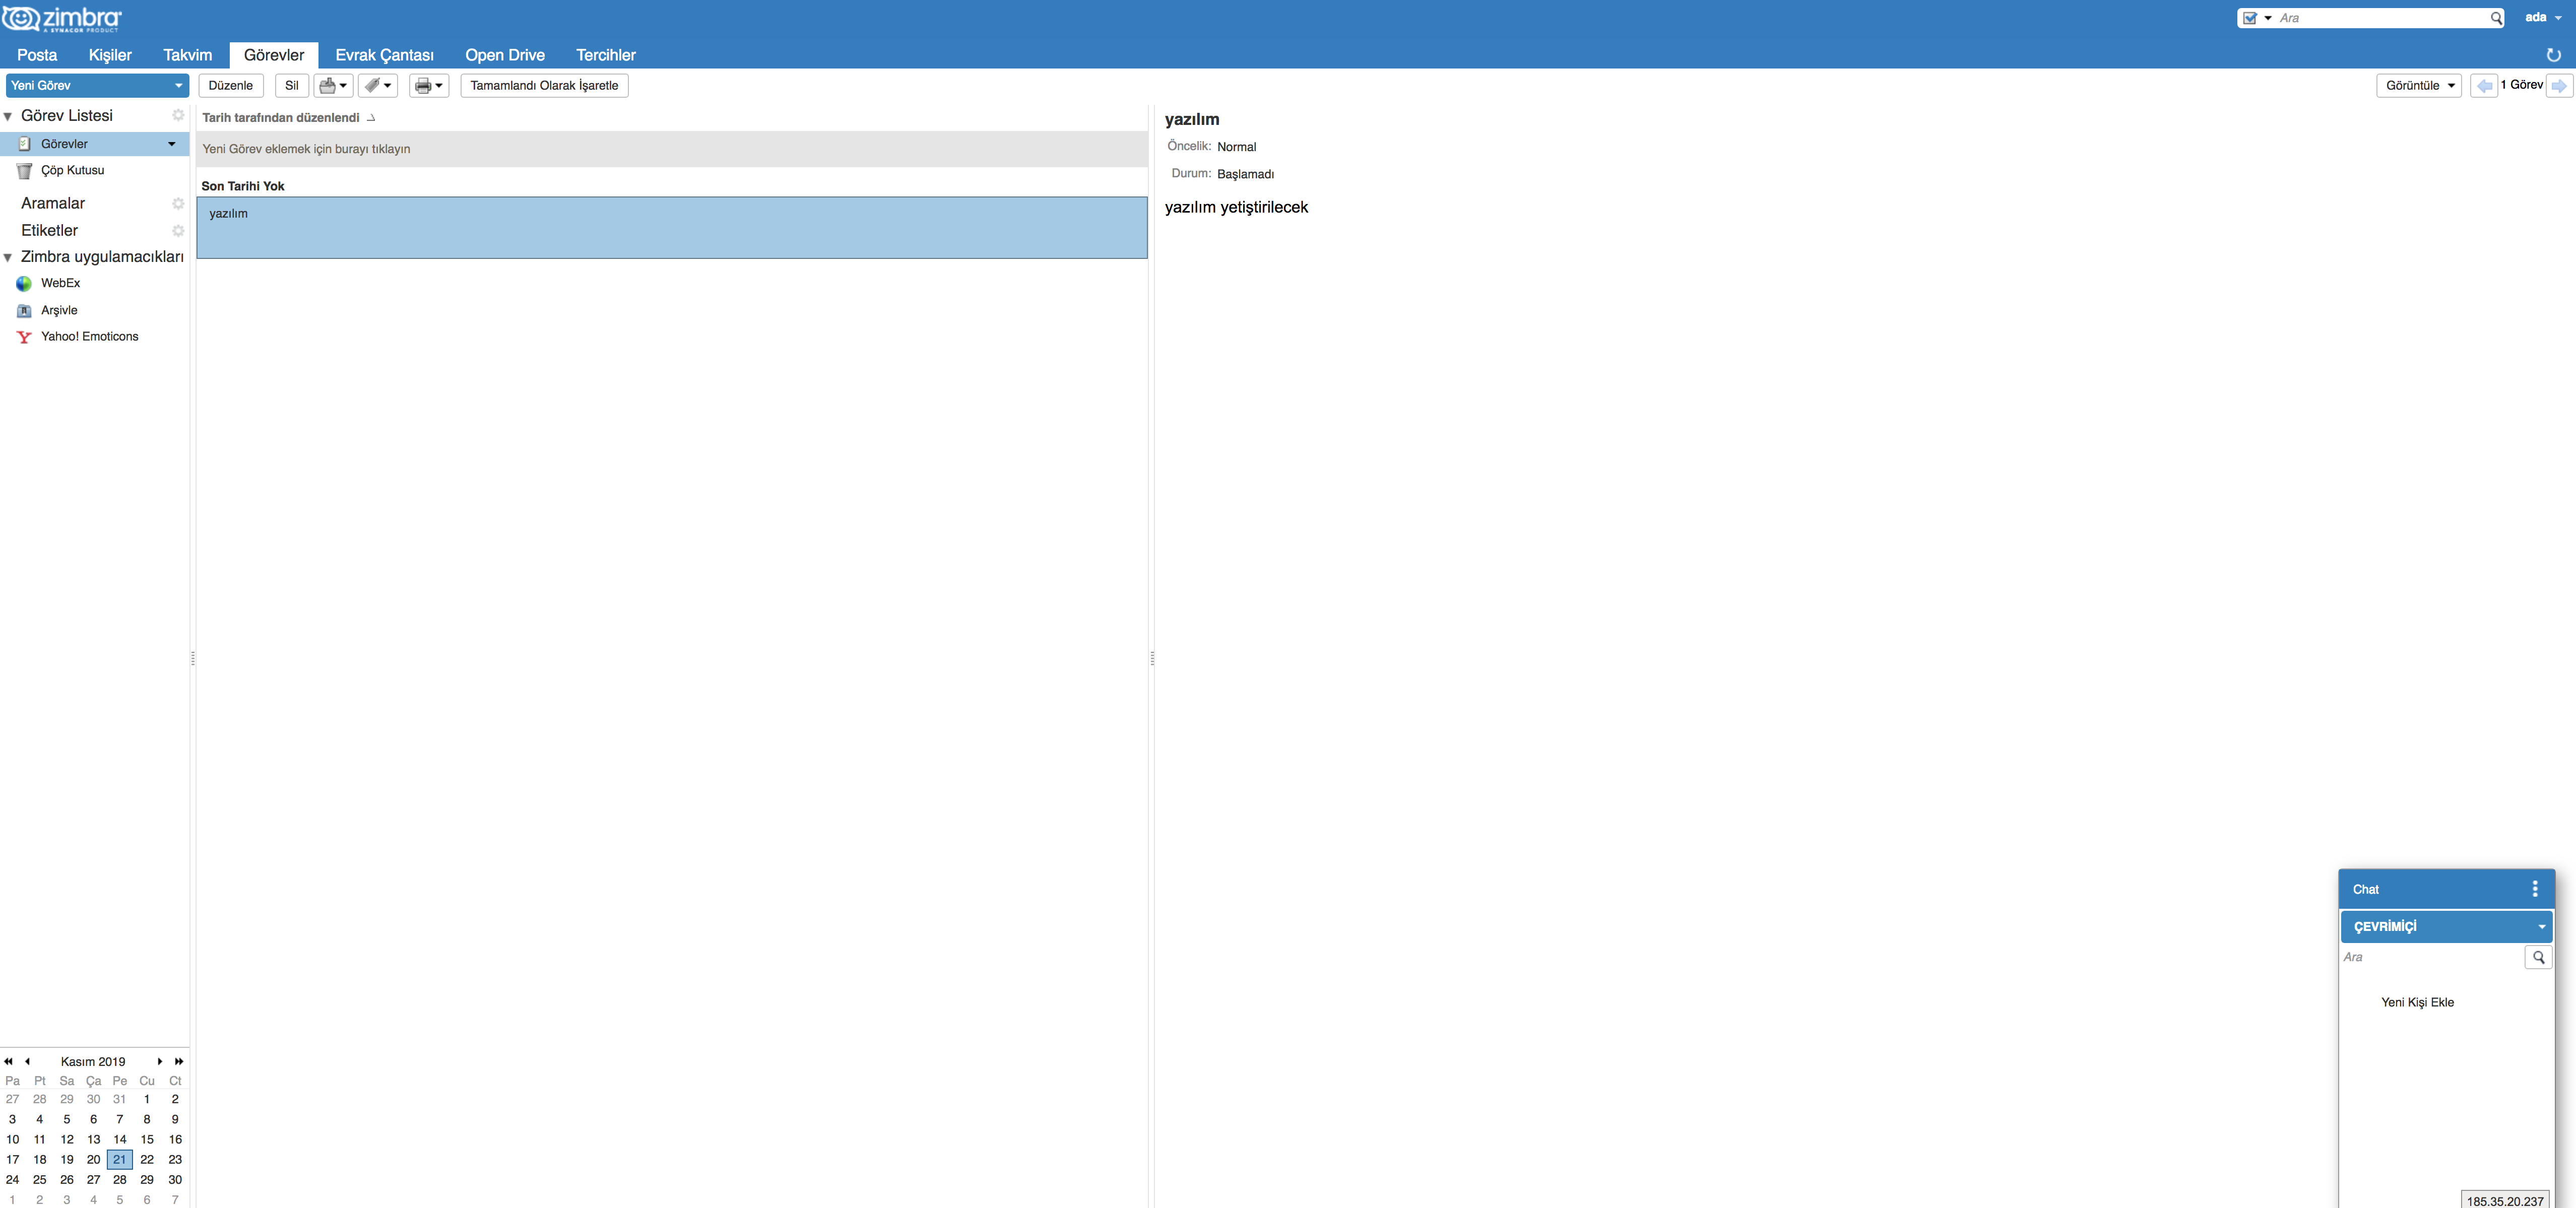The width and height of the screenshot is (2576, 1208).
Task: Switch to the Kişiler tab
Action: (x=110, y=55)
